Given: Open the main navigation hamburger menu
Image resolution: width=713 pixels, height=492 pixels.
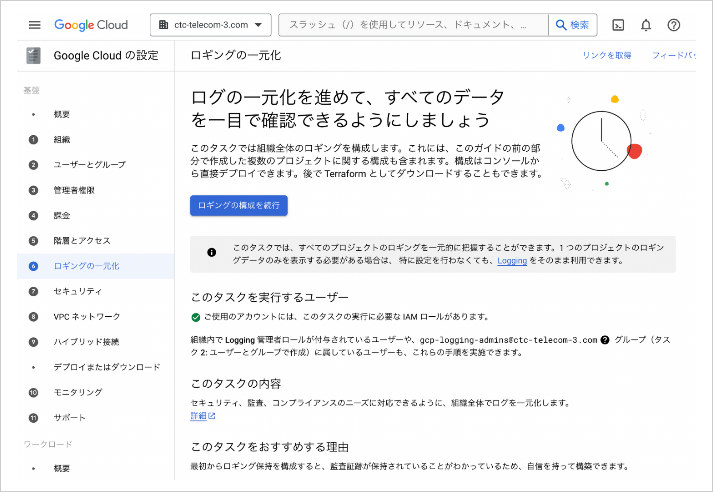Looking at the screenshot, I should tap(35, 25).
